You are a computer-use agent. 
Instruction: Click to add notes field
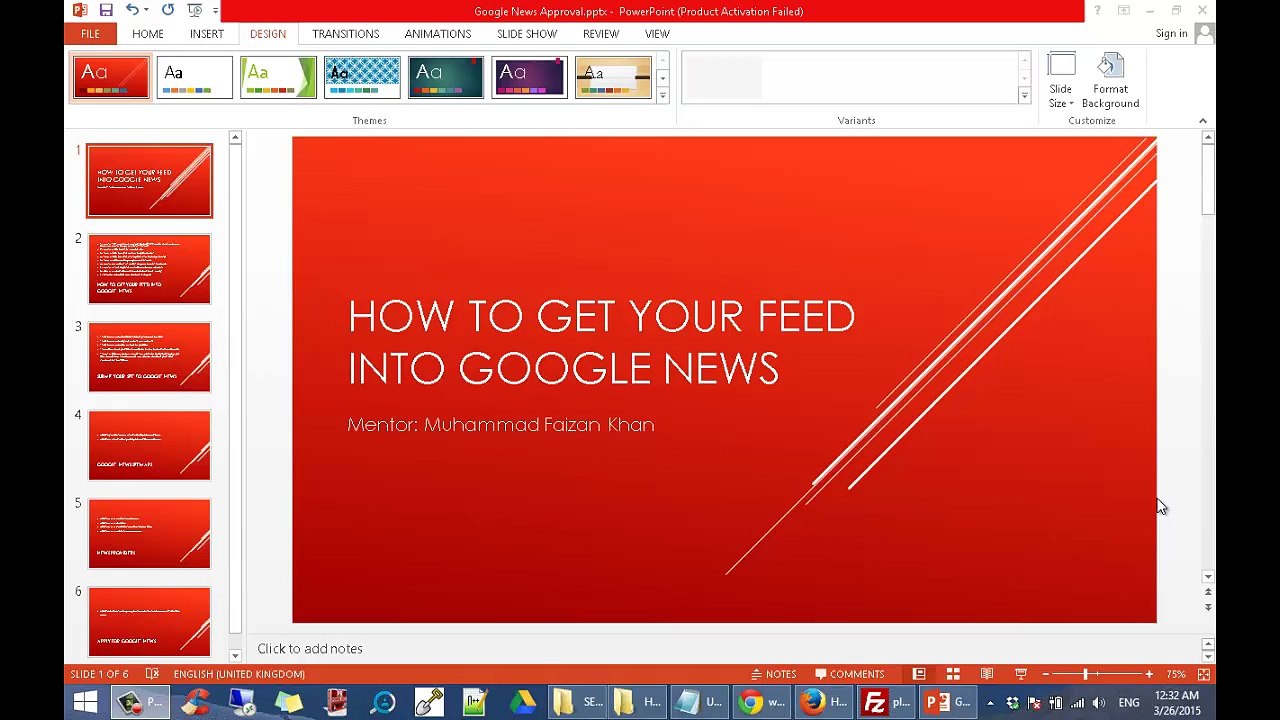(310, 649)
